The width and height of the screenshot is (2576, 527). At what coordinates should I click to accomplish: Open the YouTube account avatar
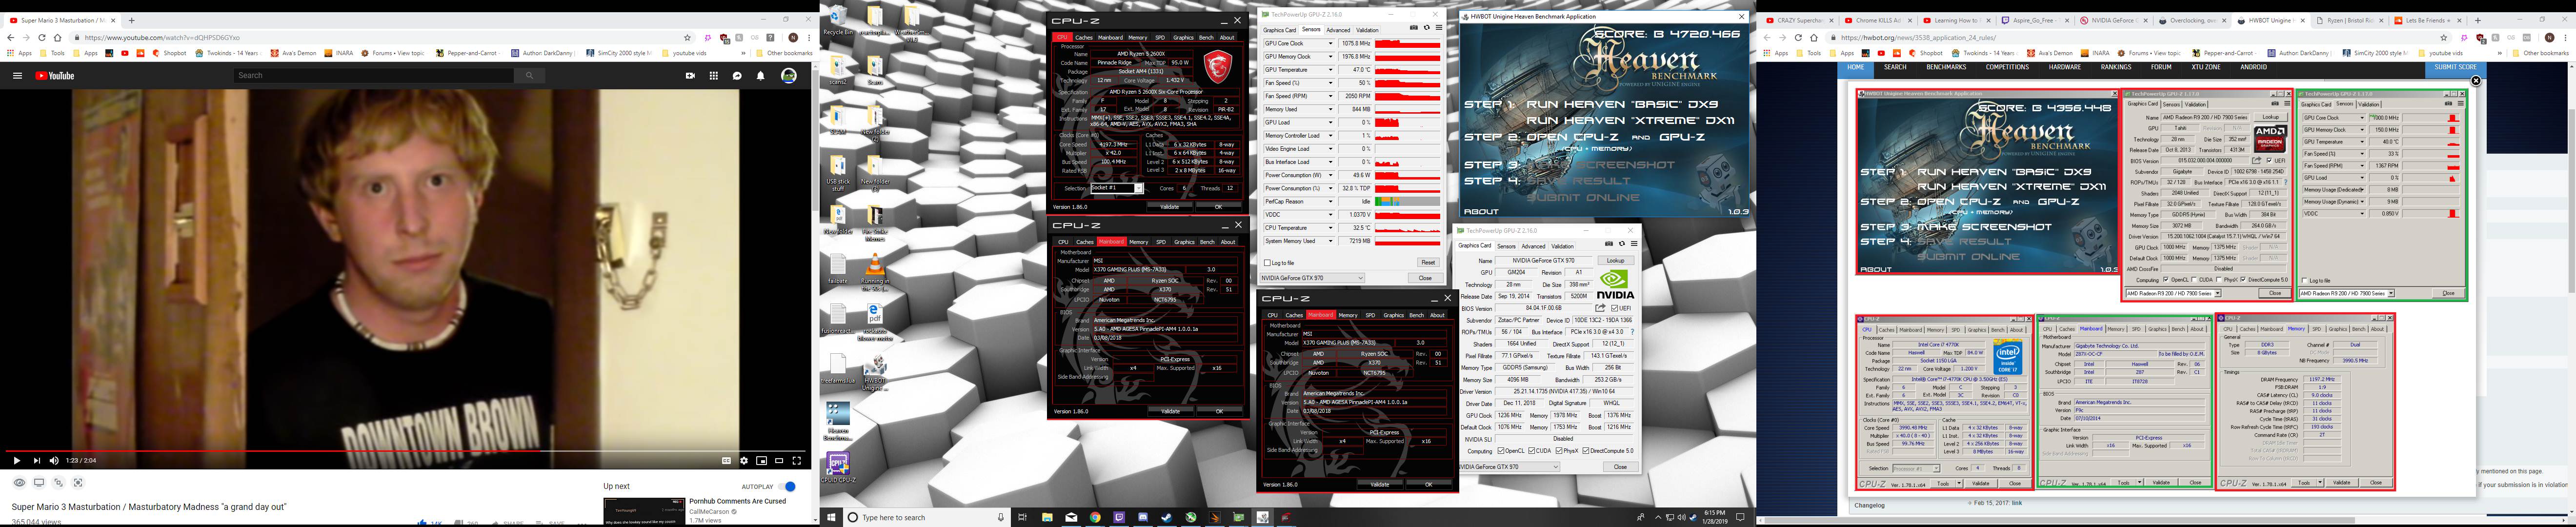(789, 75)
